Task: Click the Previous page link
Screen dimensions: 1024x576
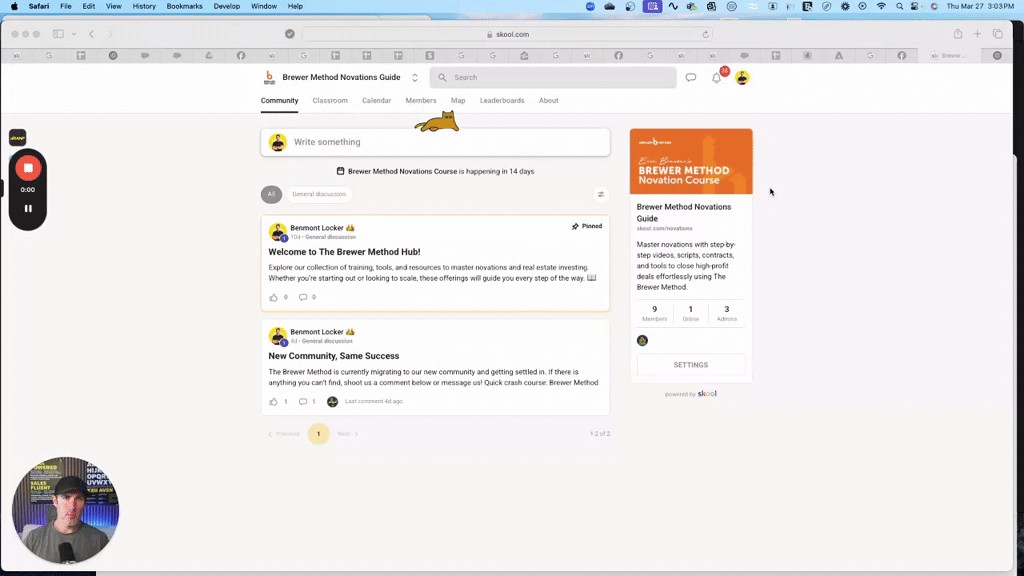Action: (284, 434)
